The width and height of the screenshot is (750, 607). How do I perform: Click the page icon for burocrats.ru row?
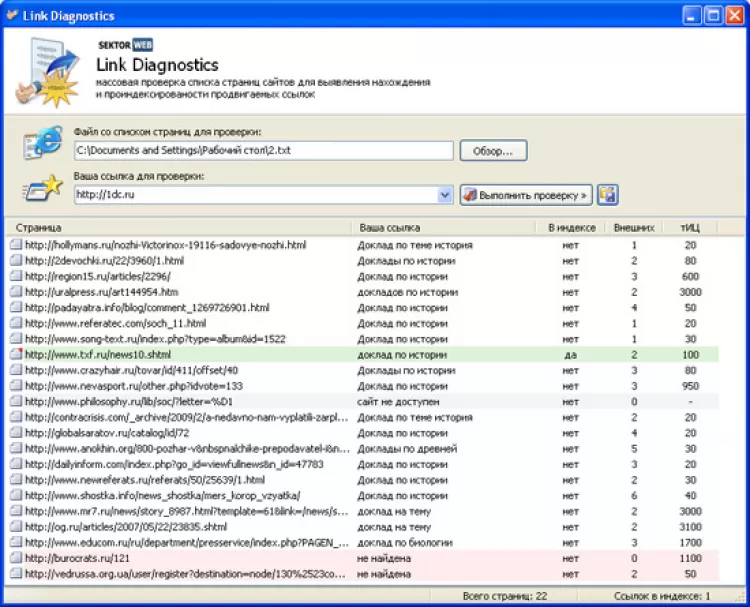[x=16, y=558]
